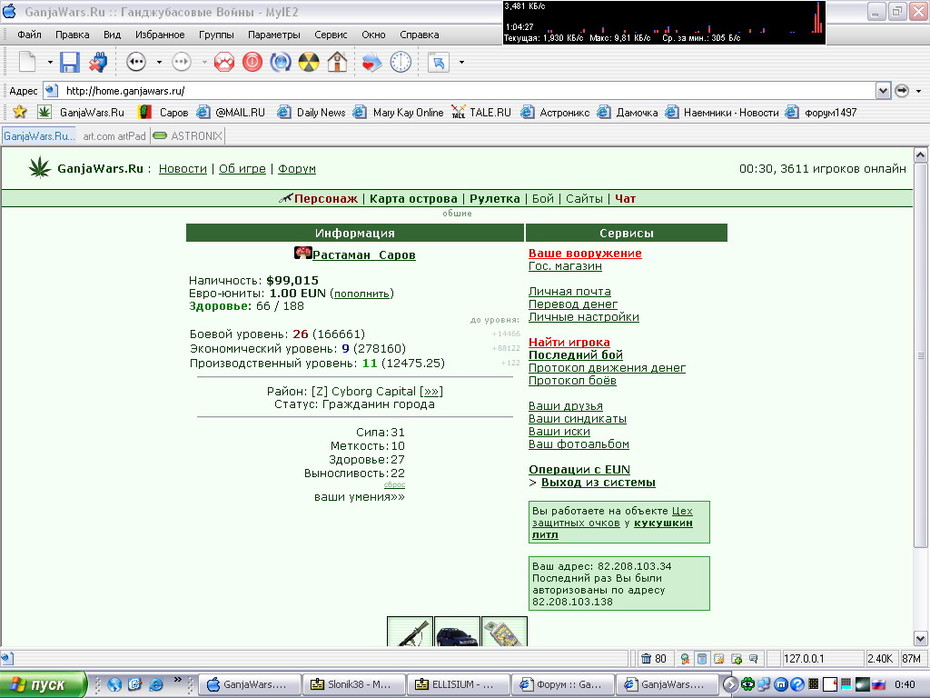This screenshot has width=930, height=698.
Task: Click the пуск start button
Action: (43, 684)
